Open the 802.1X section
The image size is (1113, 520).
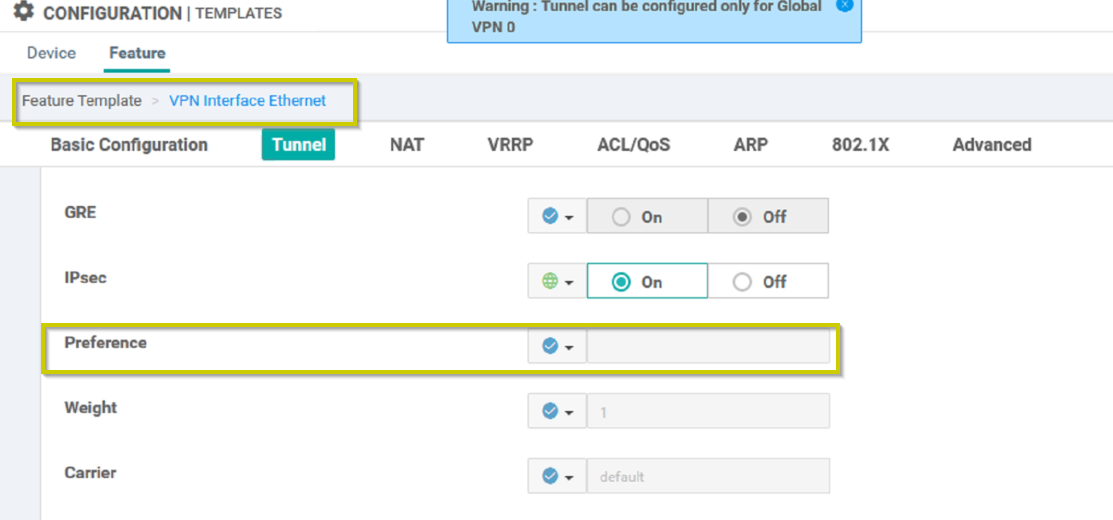(860, 145)
